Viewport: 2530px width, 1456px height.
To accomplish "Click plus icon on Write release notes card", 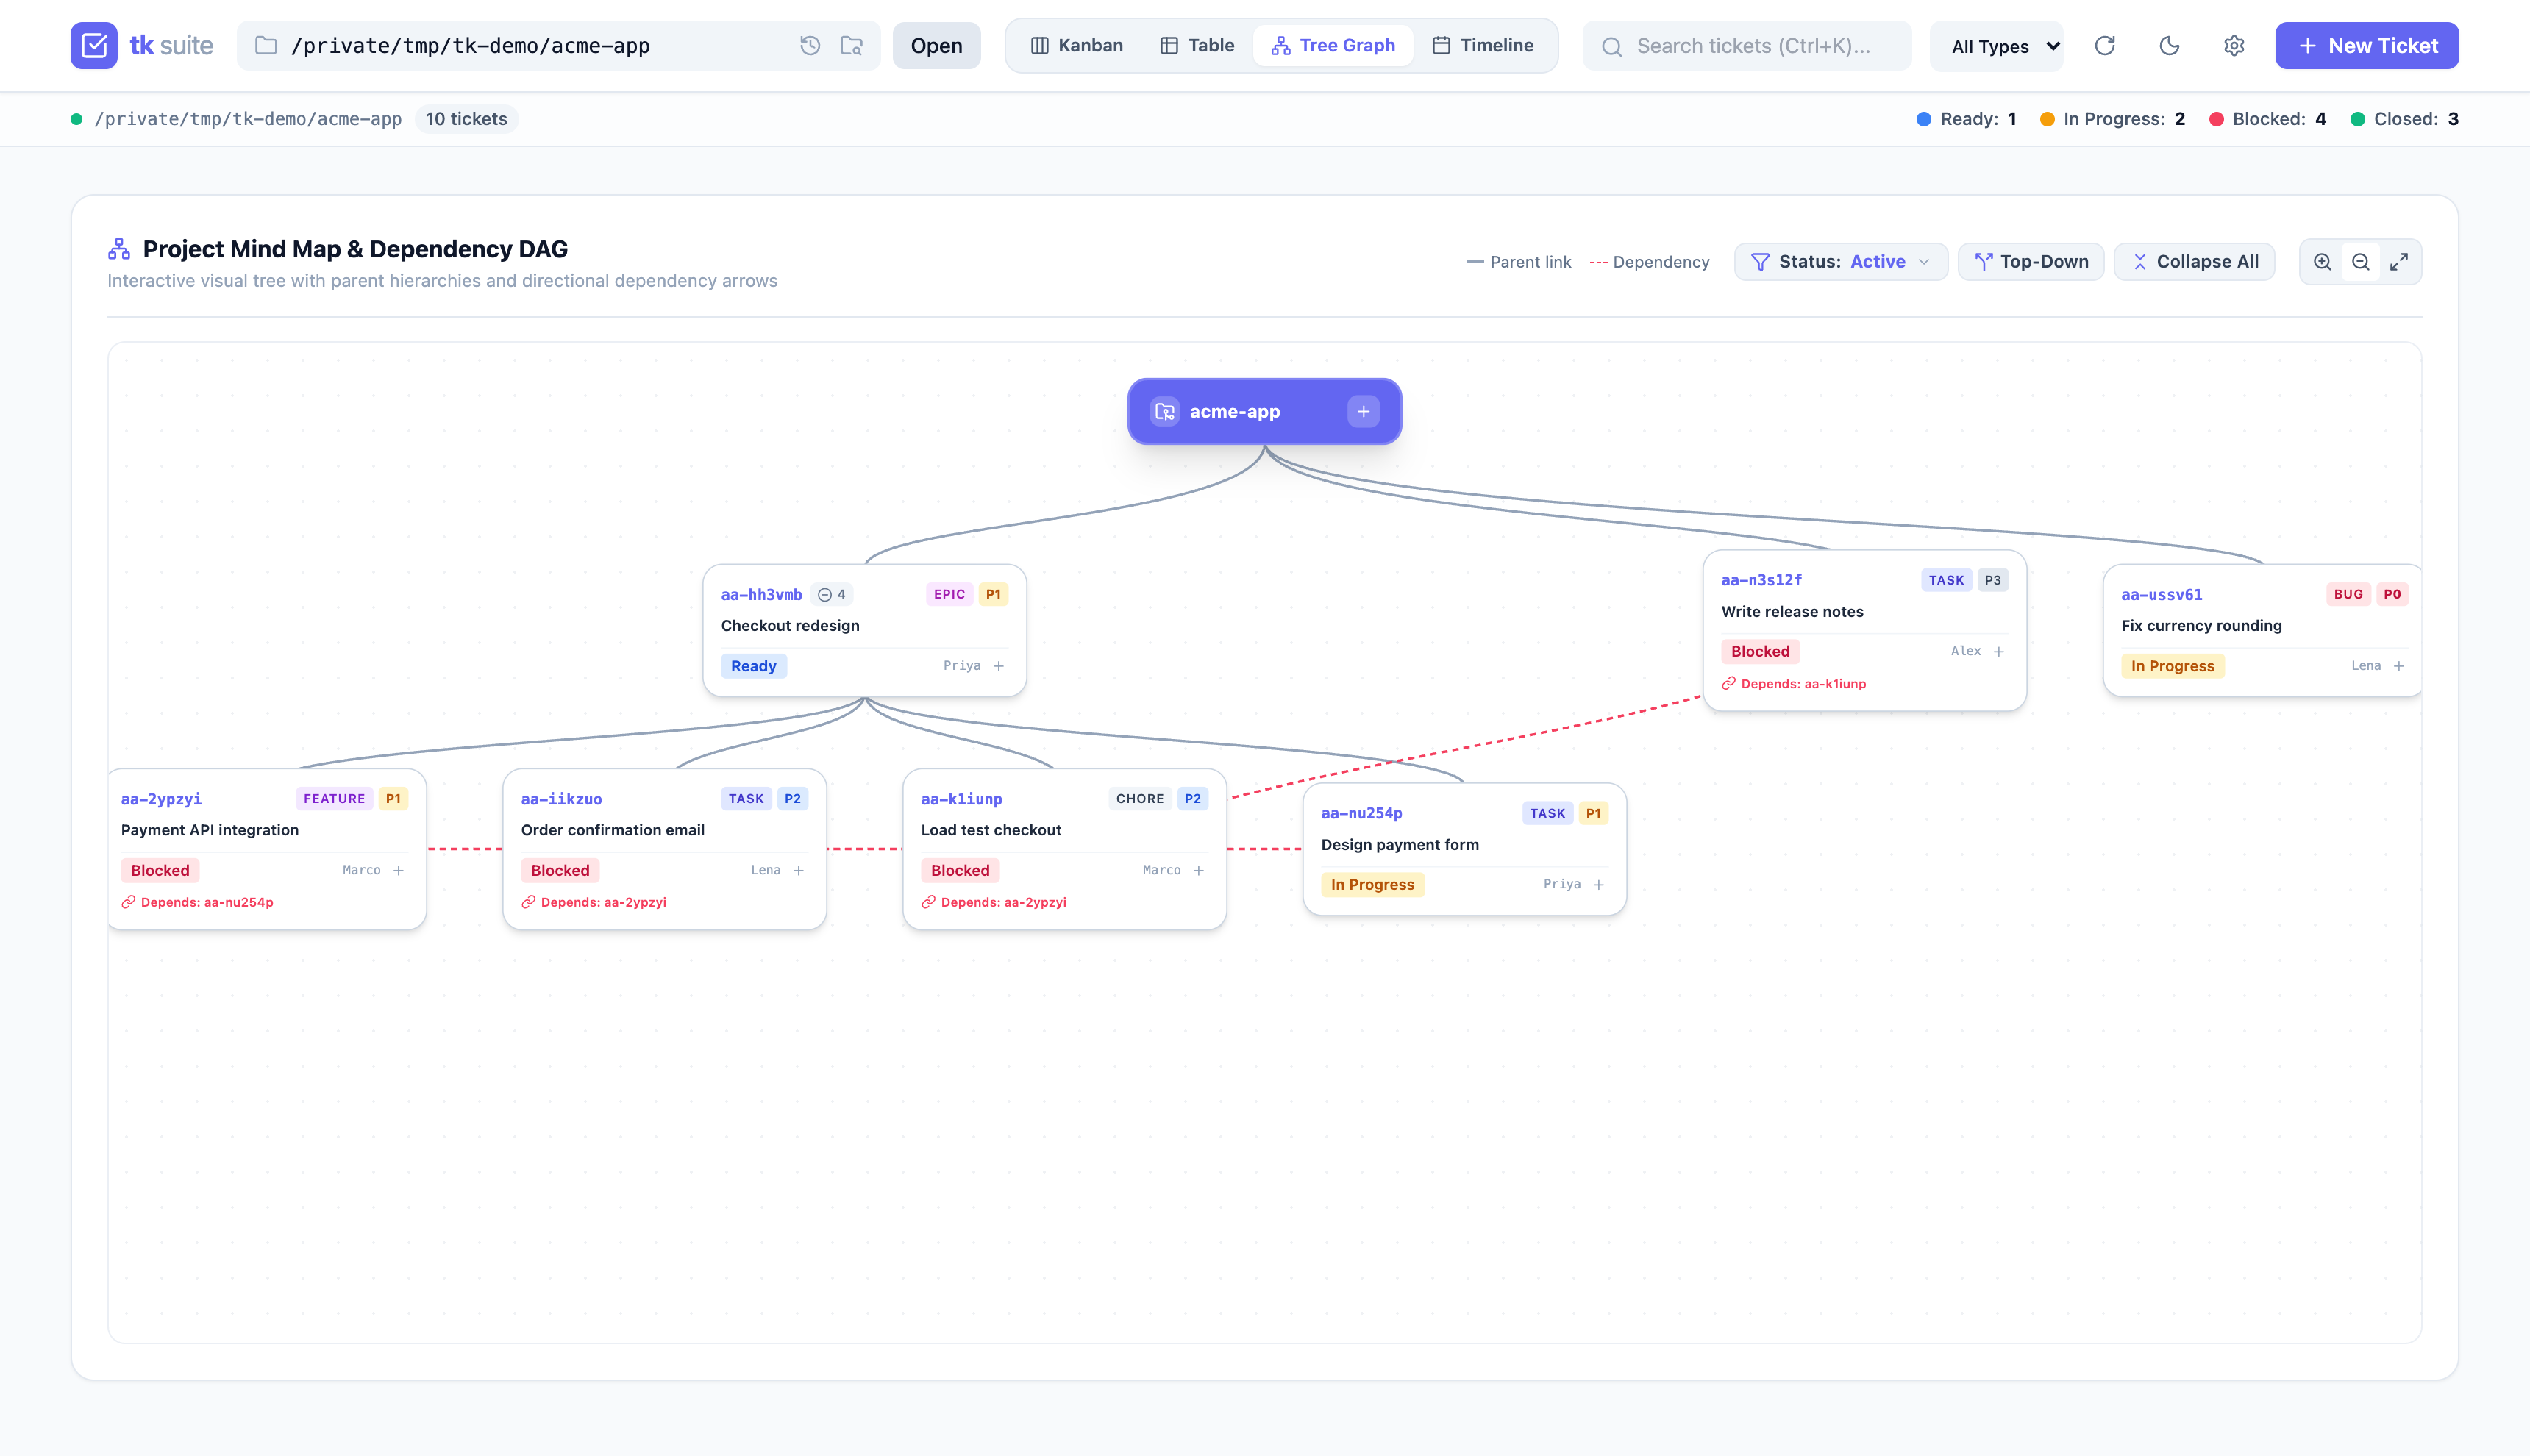I will (1998, 652).
